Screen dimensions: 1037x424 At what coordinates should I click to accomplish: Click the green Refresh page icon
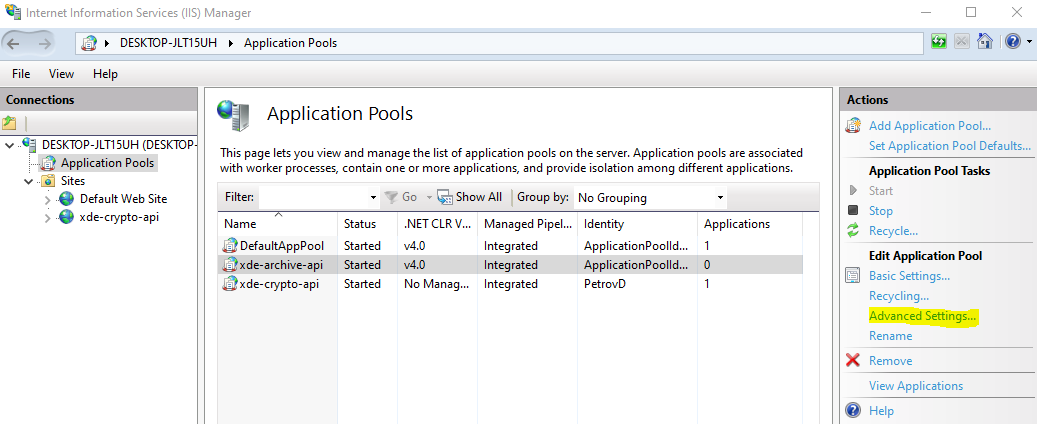939,42
